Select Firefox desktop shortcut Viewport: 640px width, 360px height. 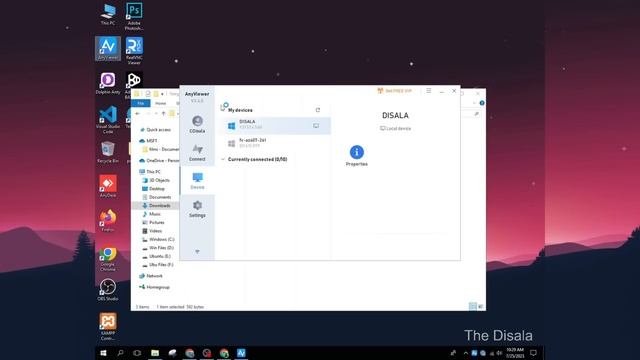[108, 221]
